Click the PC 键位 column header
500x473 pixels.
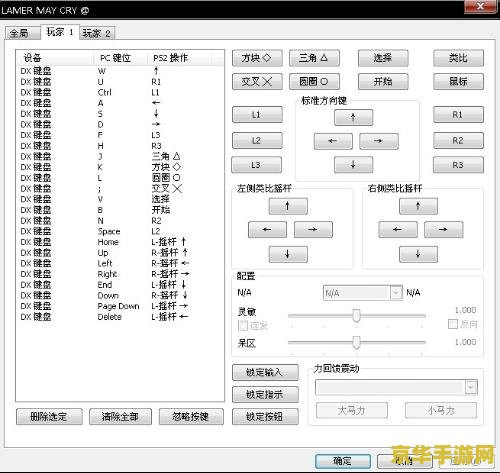[x=121, y=58]
